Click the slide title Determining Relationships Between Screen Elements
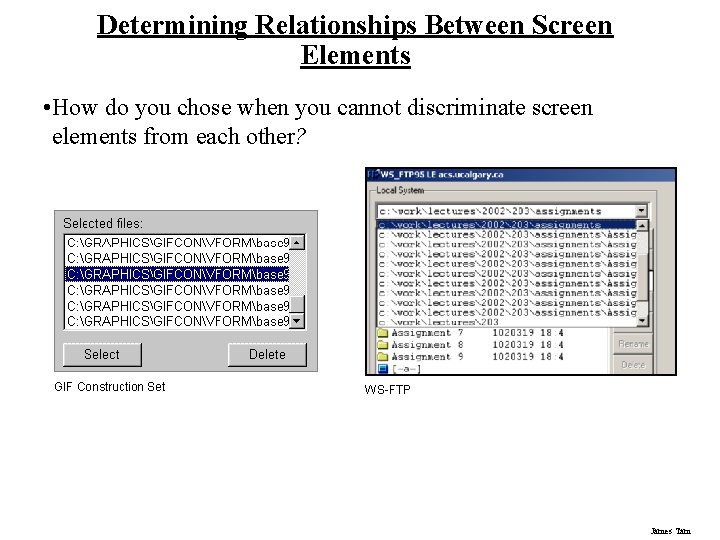720x540 pixels. click(x=355, y=40)
